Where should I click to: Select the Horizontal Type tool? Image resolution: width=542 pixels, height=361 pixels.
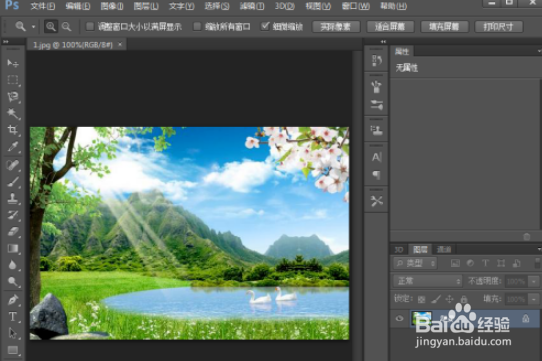pyautogui.click(x=13, y=316)
